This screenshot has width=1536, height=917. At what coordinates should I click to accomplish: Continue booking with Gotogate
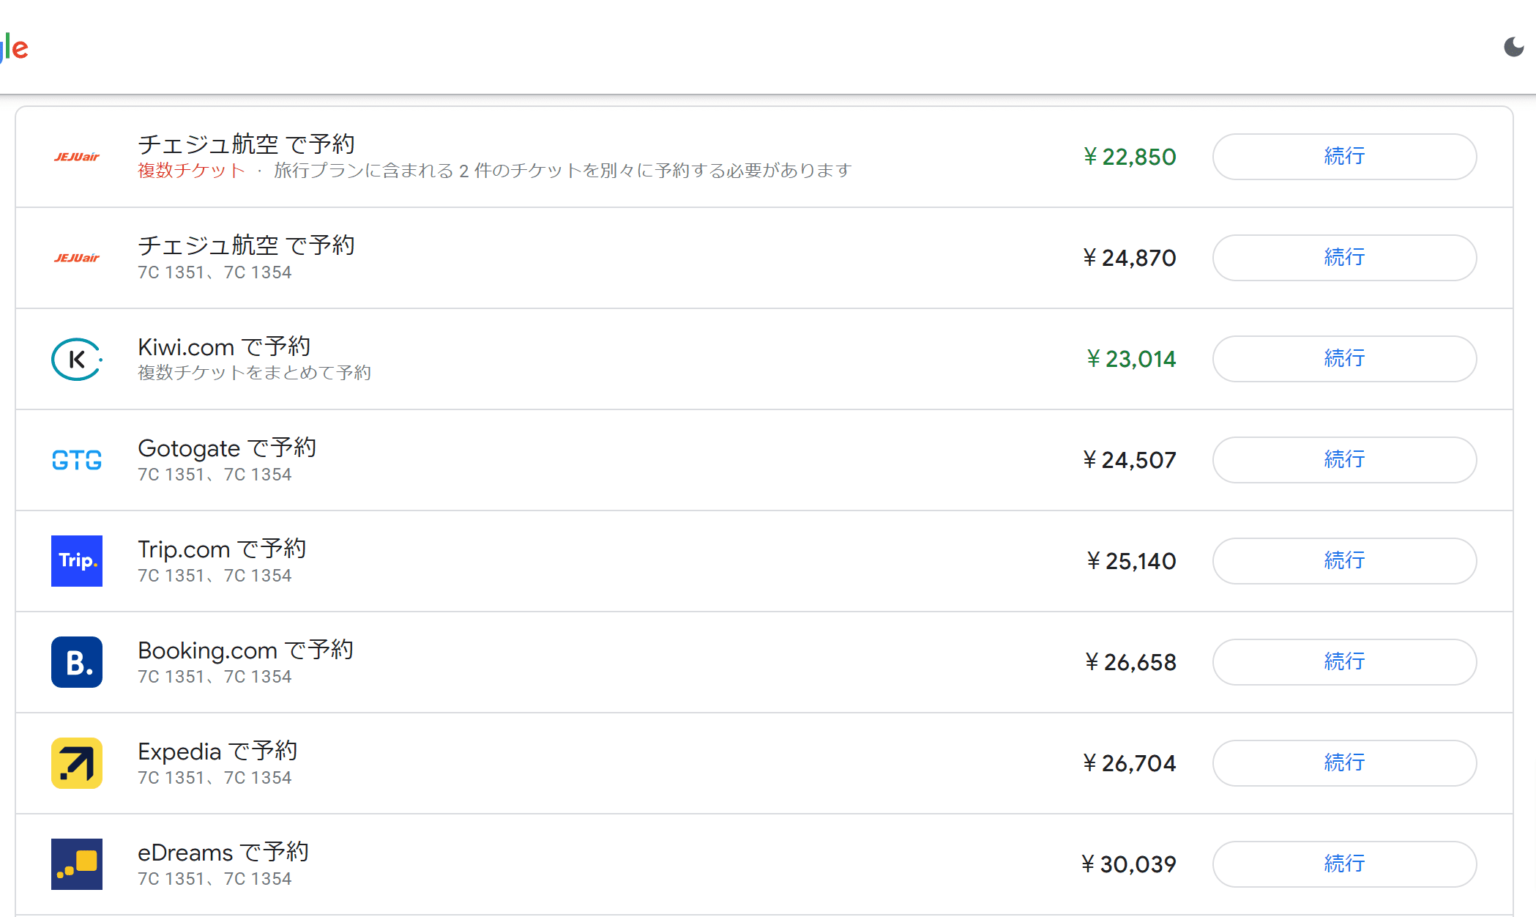(x=1344, y=460)
